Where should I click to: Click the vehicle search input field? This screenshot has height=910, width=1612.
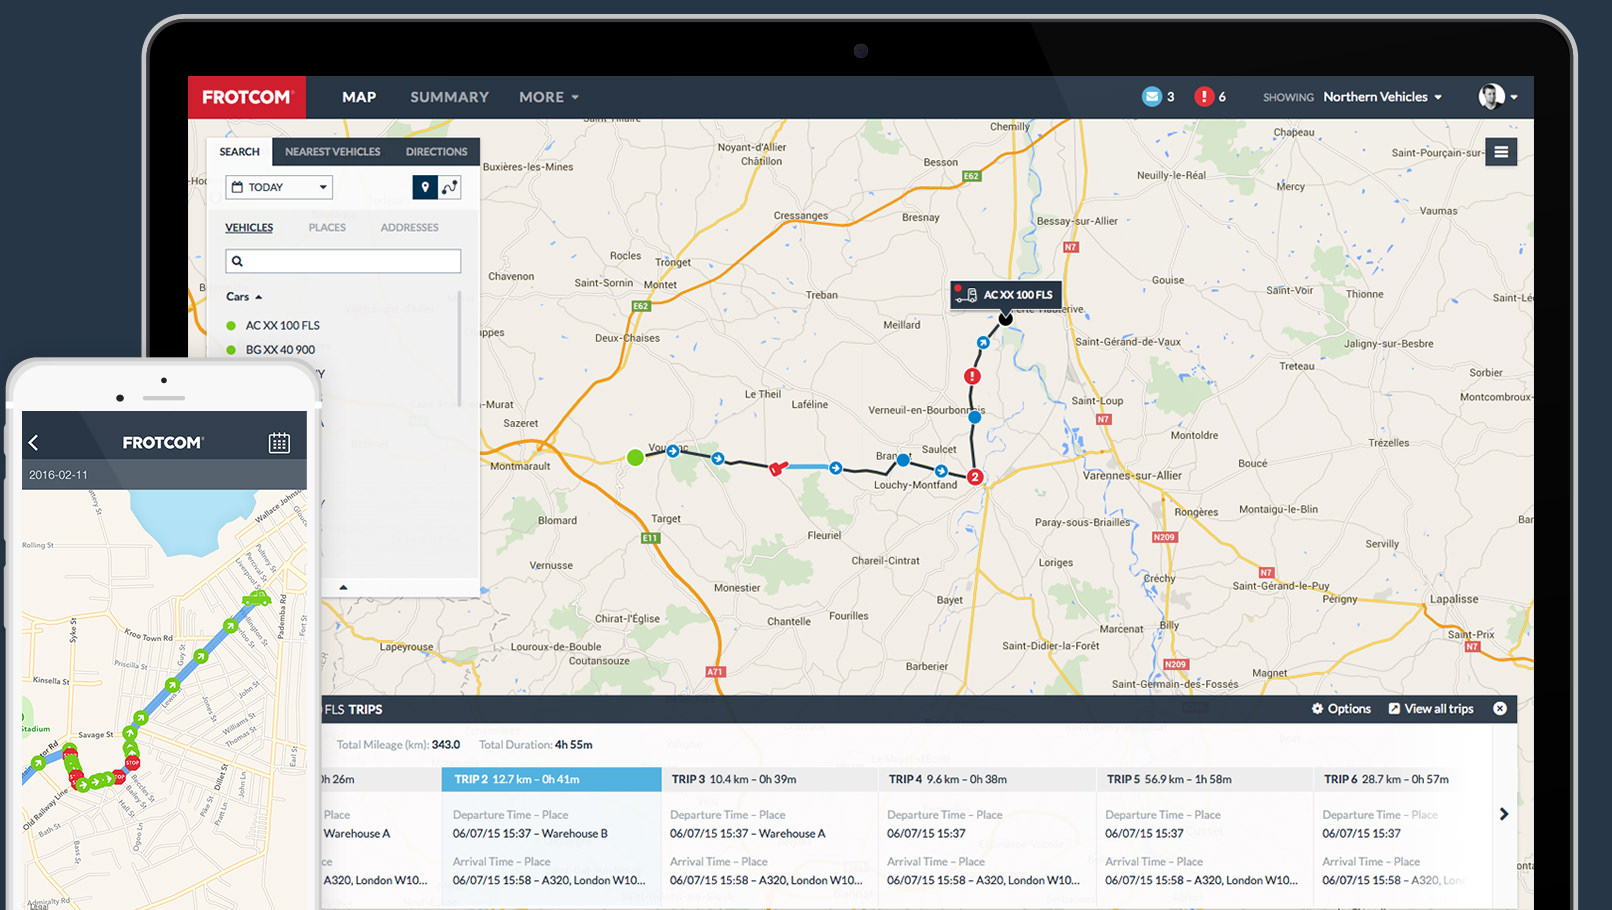(343, 261)
